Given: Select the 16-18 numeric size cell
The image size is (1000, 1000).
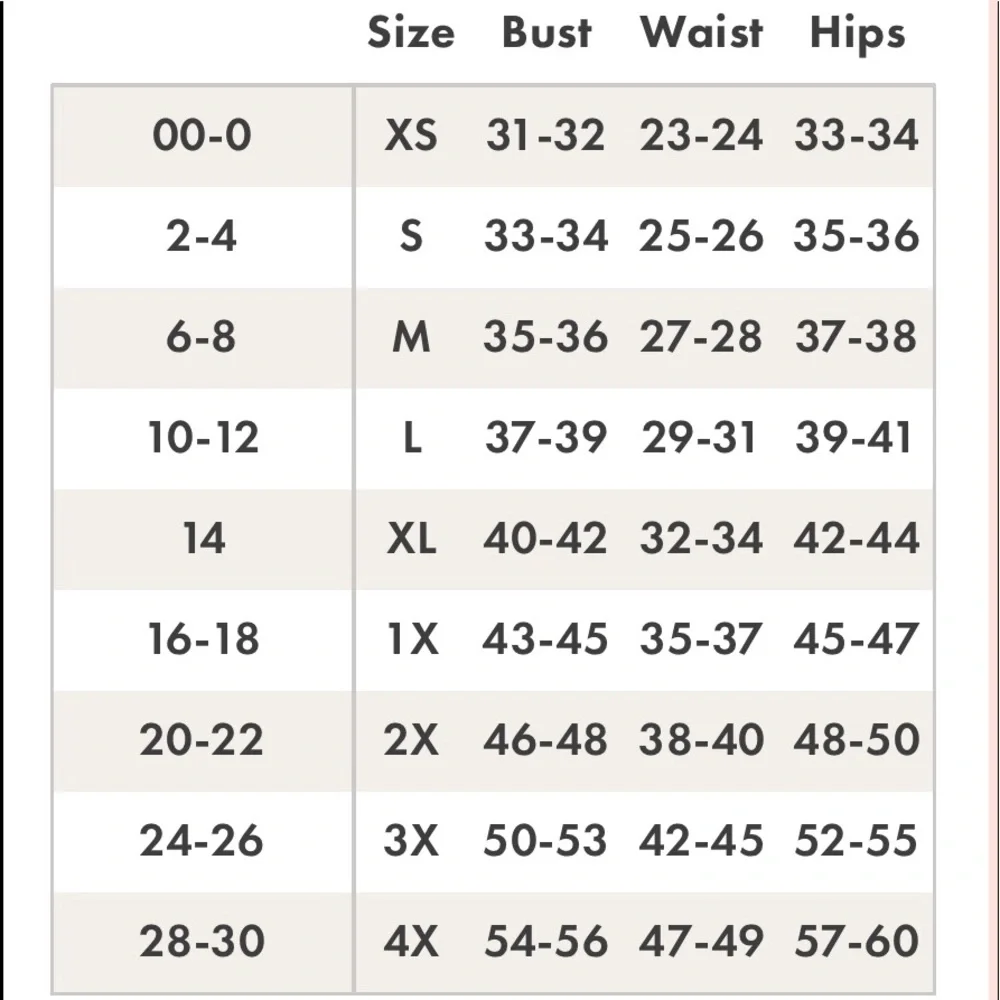Looking at the screenshot, I should 202,640.
